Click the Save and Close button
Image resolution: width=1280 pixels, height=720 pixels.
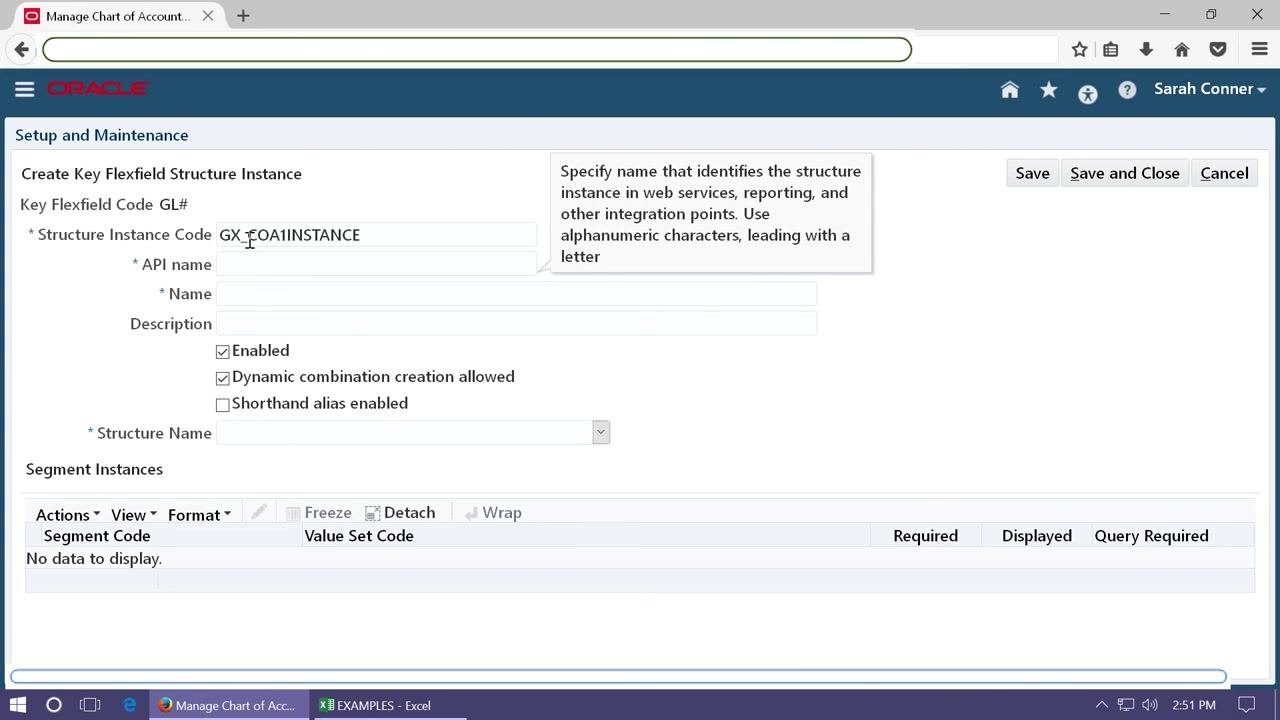click(1125, 173)
